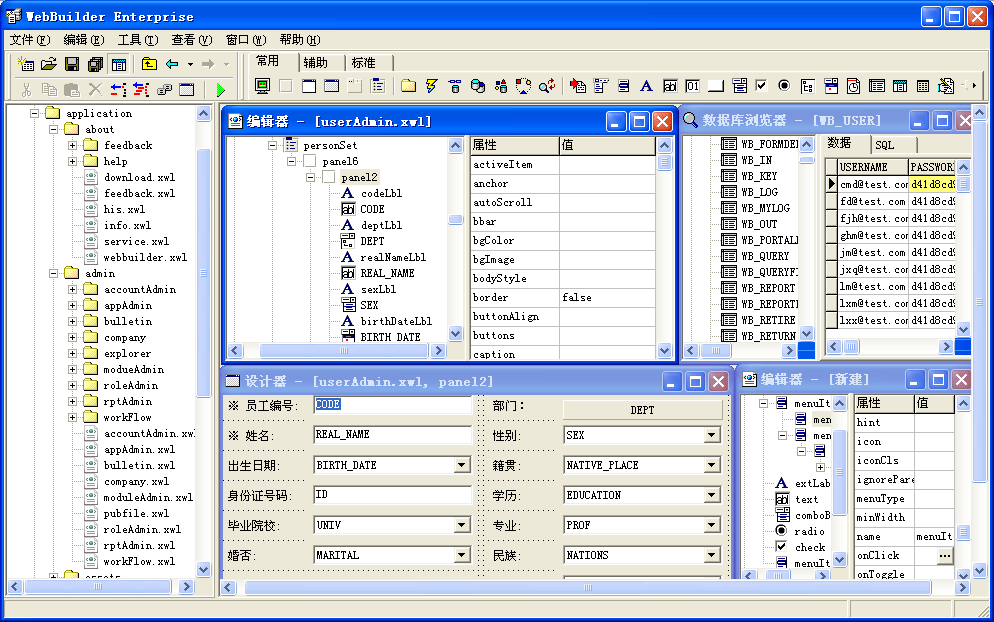The width and height of the screenshot is (994, 622).
Task: Click the Save All toolbar icon
Action: click(96, 63)
